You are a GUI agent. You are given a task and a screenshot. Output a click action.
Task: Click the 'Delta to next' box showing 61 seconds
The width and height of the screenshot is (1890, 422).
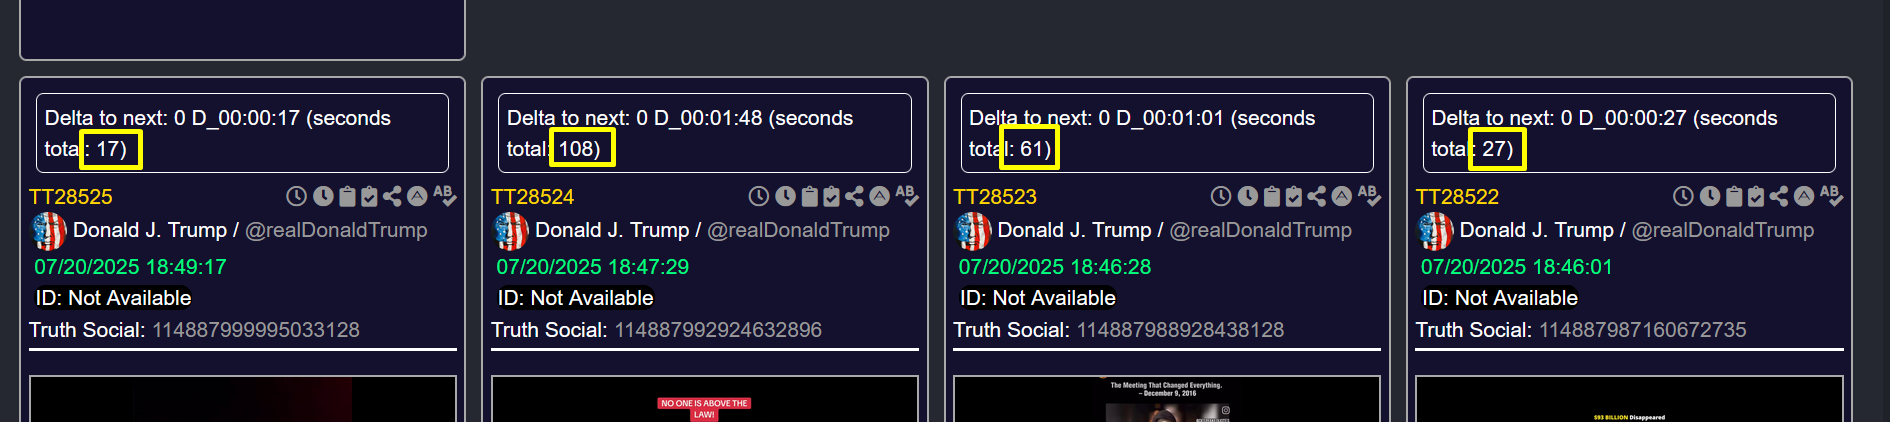[1167, 133]
